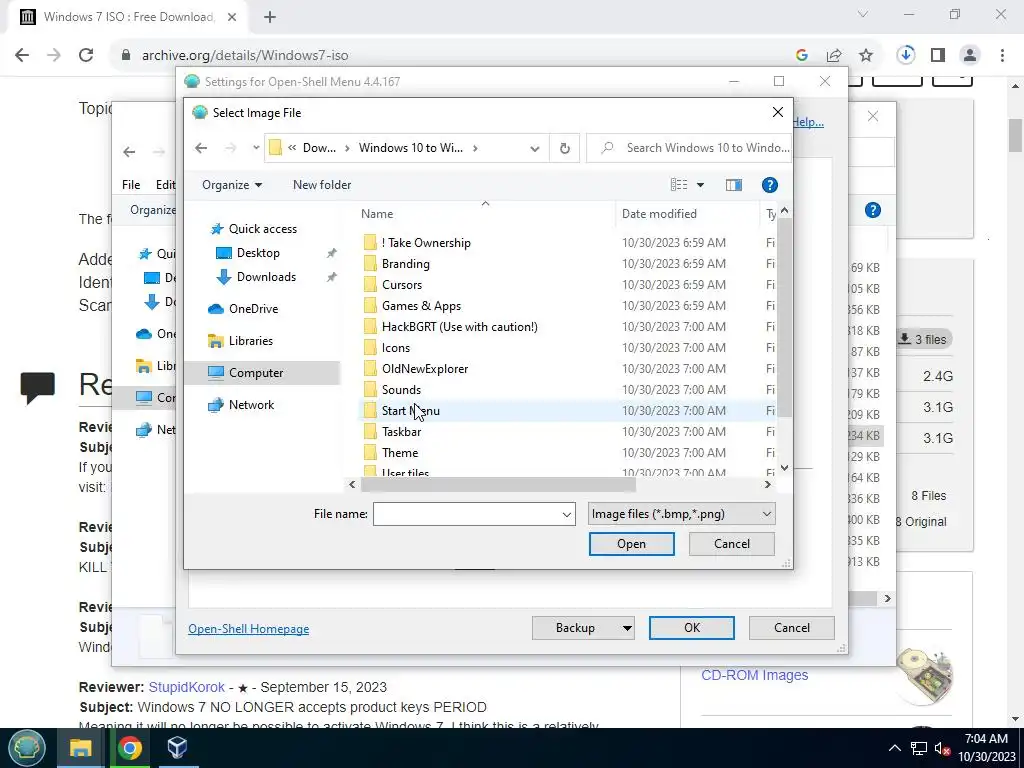
Task: Open Chrome three-dot menu
Action: 1002,56
